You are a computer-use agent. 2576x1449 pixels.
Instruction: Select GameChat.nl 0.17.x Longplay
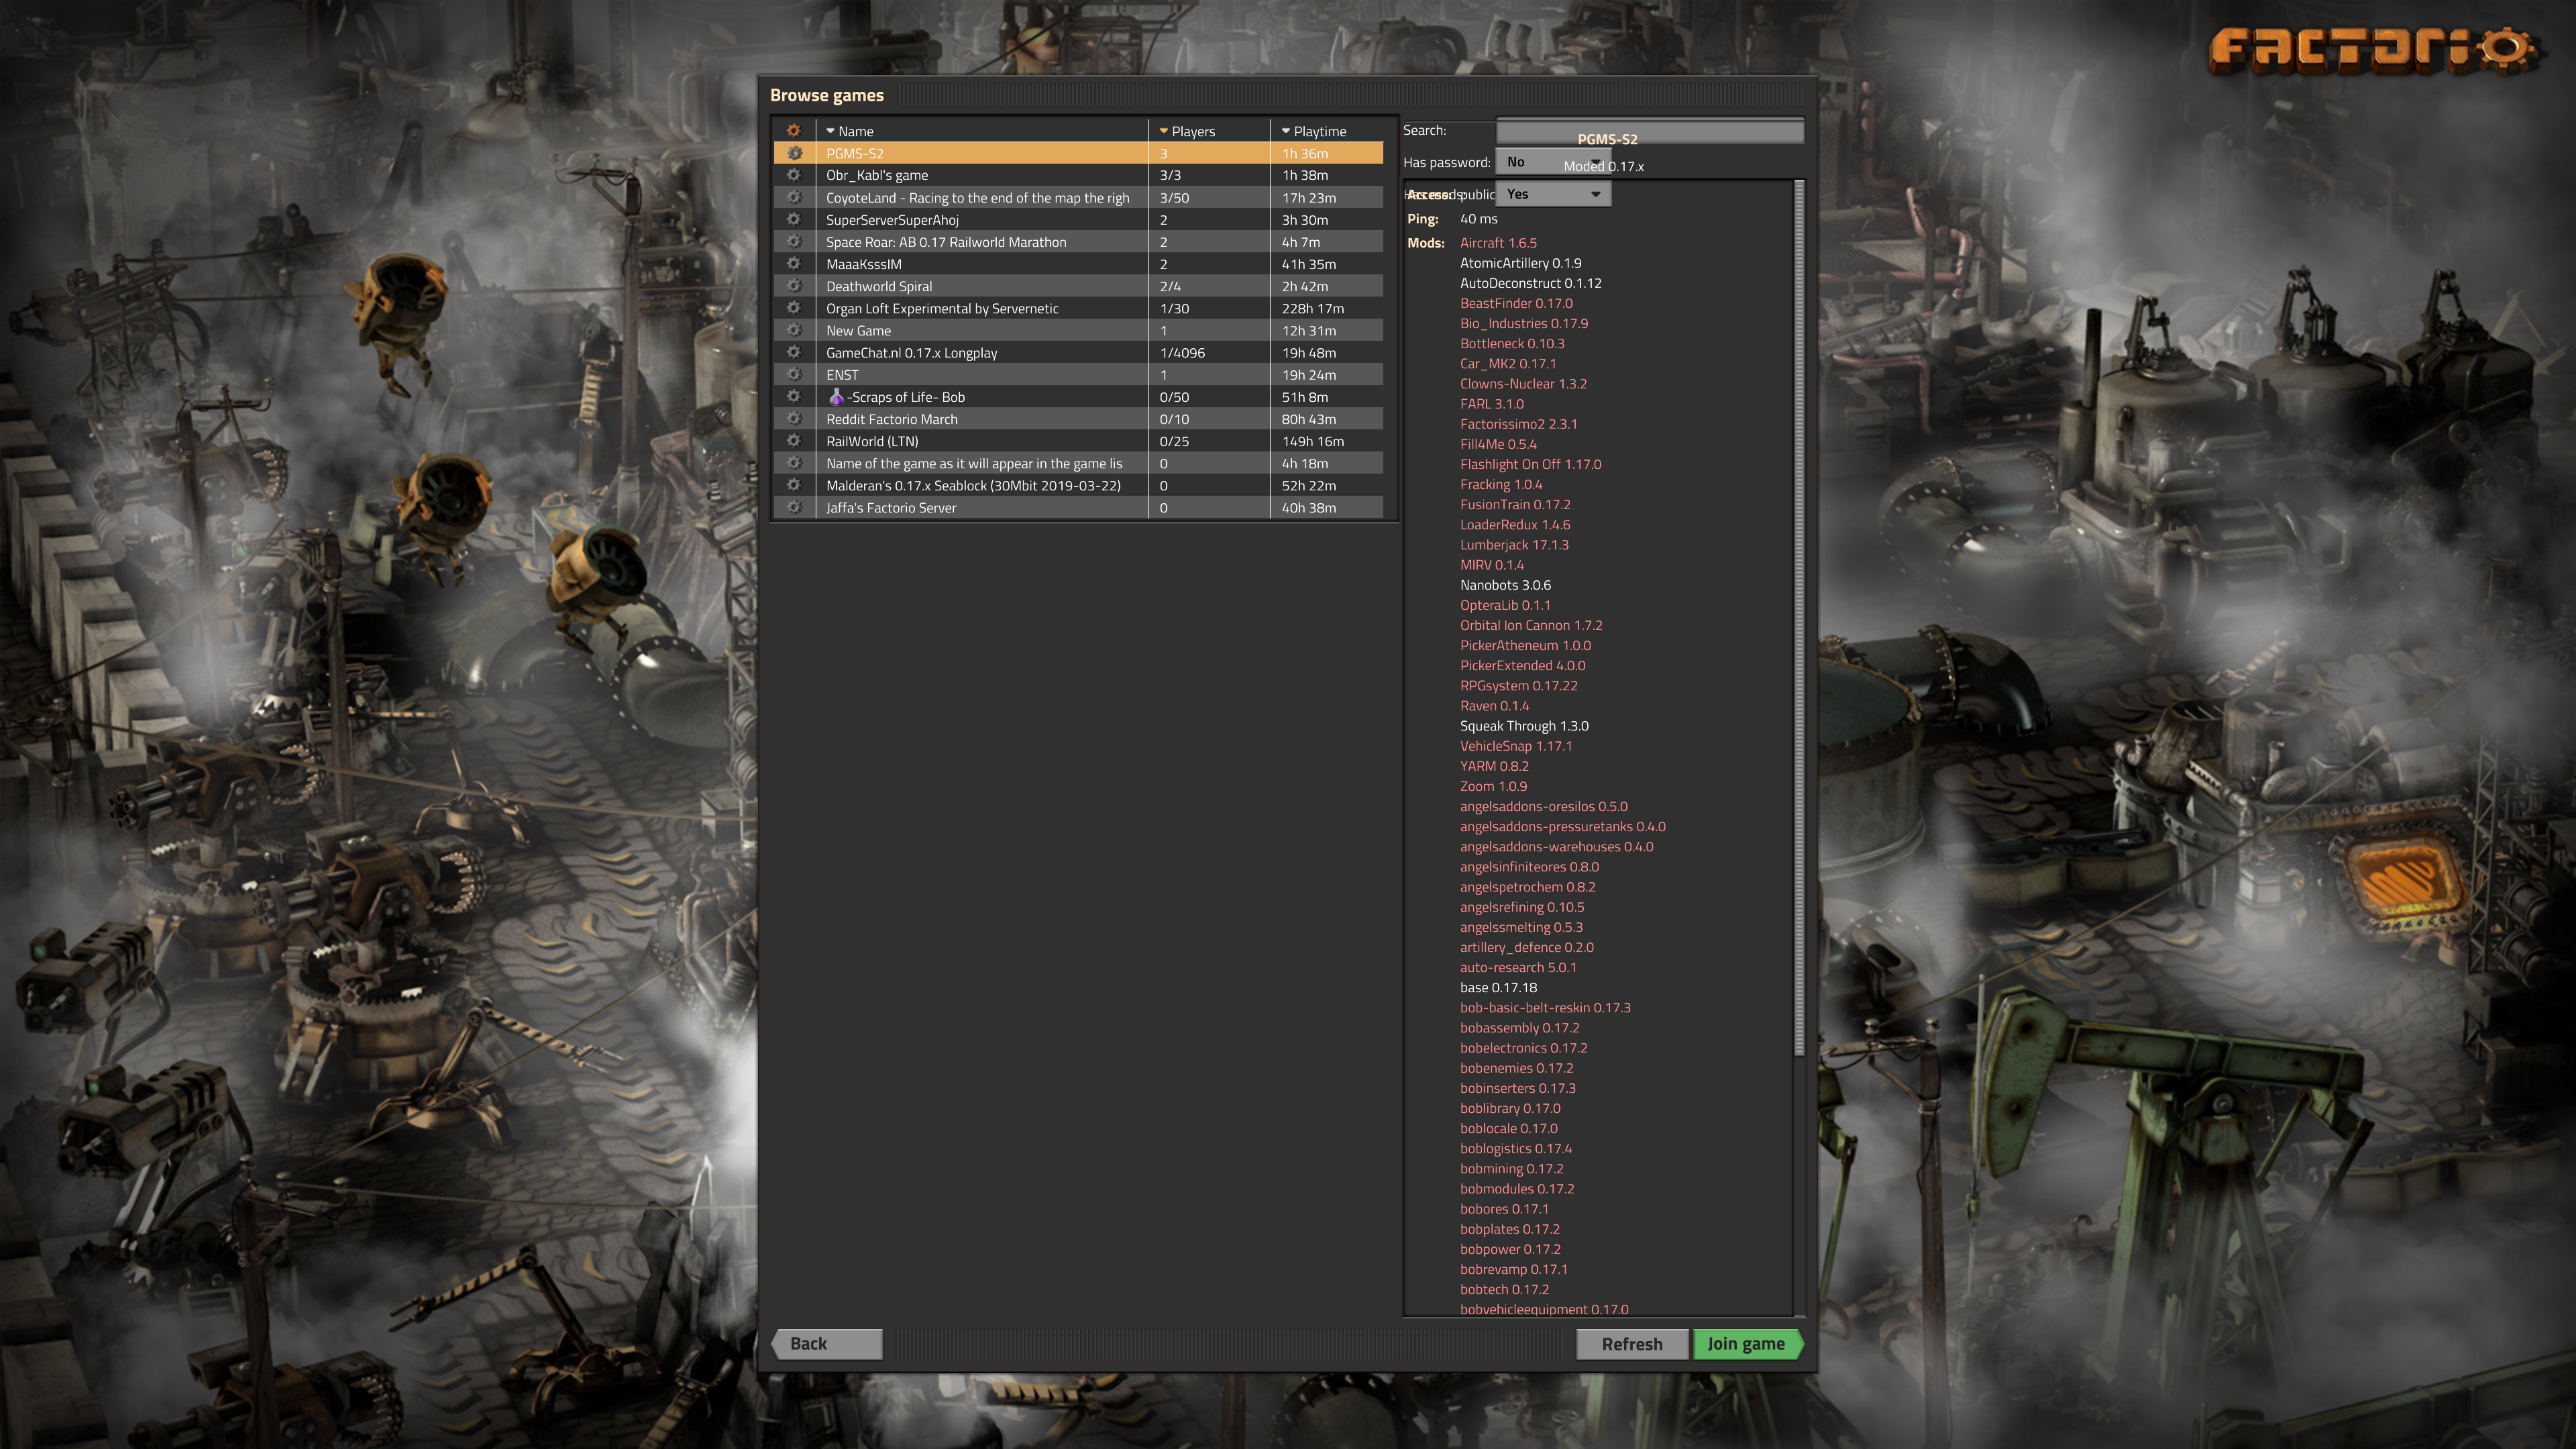pyautogui.click(x=1079, y=352)
